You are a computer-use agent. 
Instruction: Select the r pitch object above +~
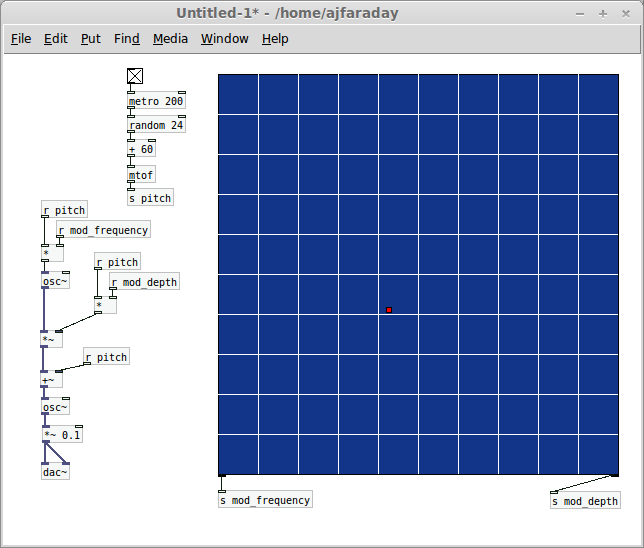pyautogui.click(x=107, y=357)
